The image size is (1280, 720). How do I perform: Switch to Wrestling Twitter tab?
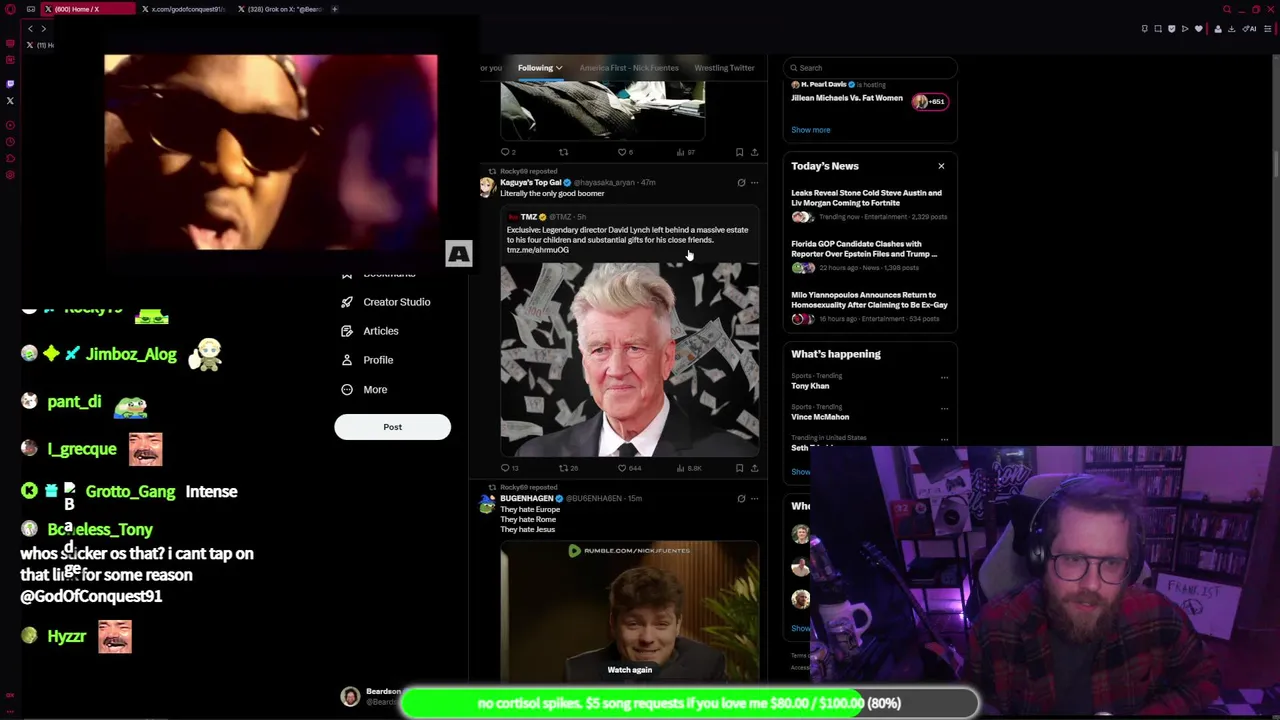click(x=724, y=68)
